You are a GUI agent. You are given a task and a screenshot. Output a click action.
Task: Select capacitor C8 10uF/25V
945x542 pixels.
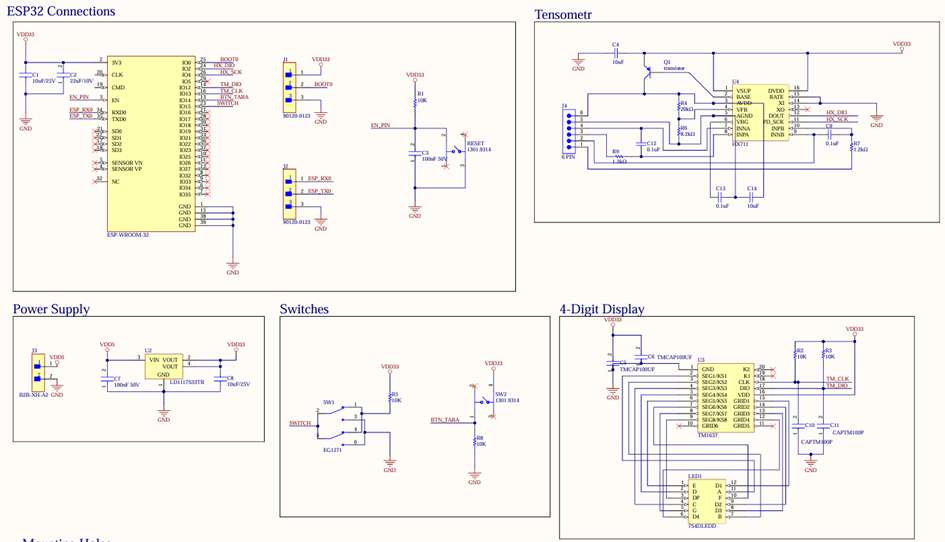coord(220,379)
